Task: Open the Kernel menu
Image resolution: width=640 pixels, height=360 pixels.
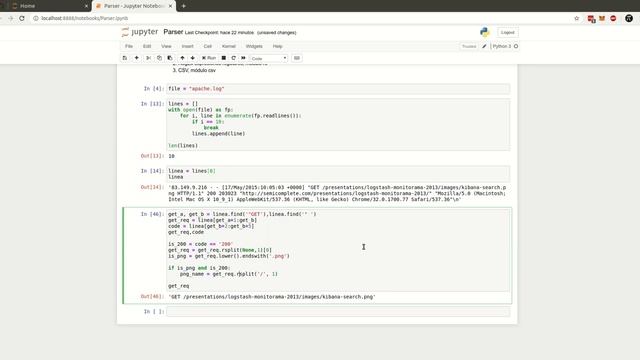Action: [x=229, y=46]
